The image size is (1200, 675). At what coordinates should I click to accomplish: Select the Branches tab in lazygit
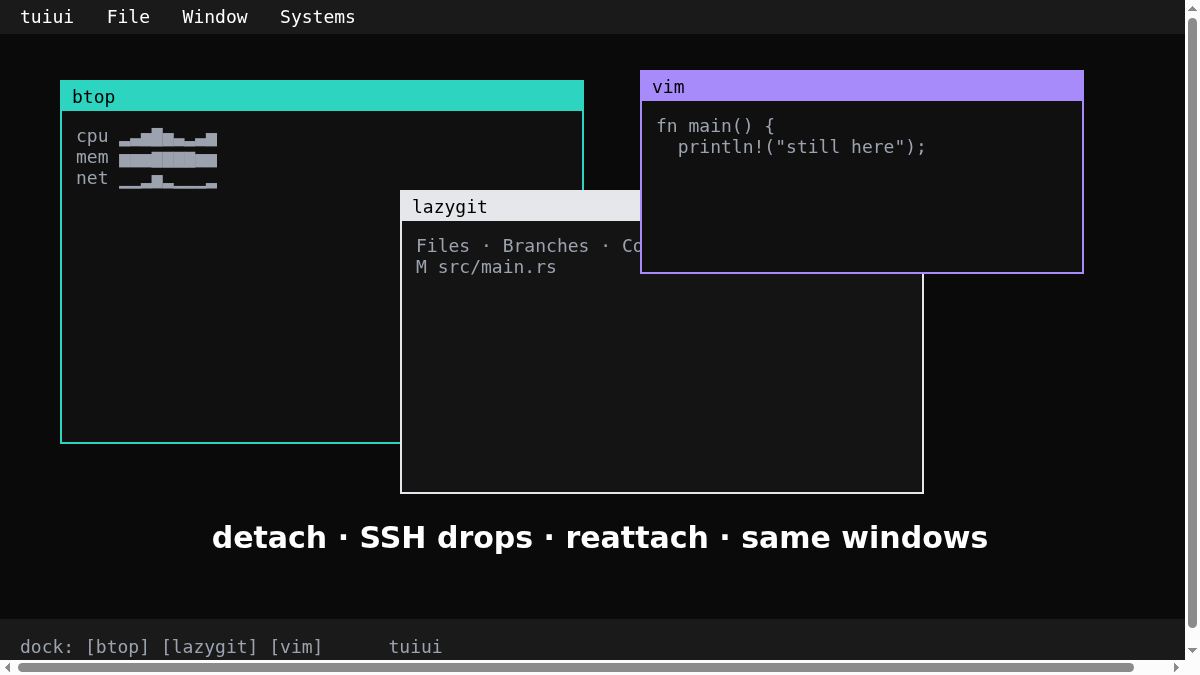pos(546,246)
